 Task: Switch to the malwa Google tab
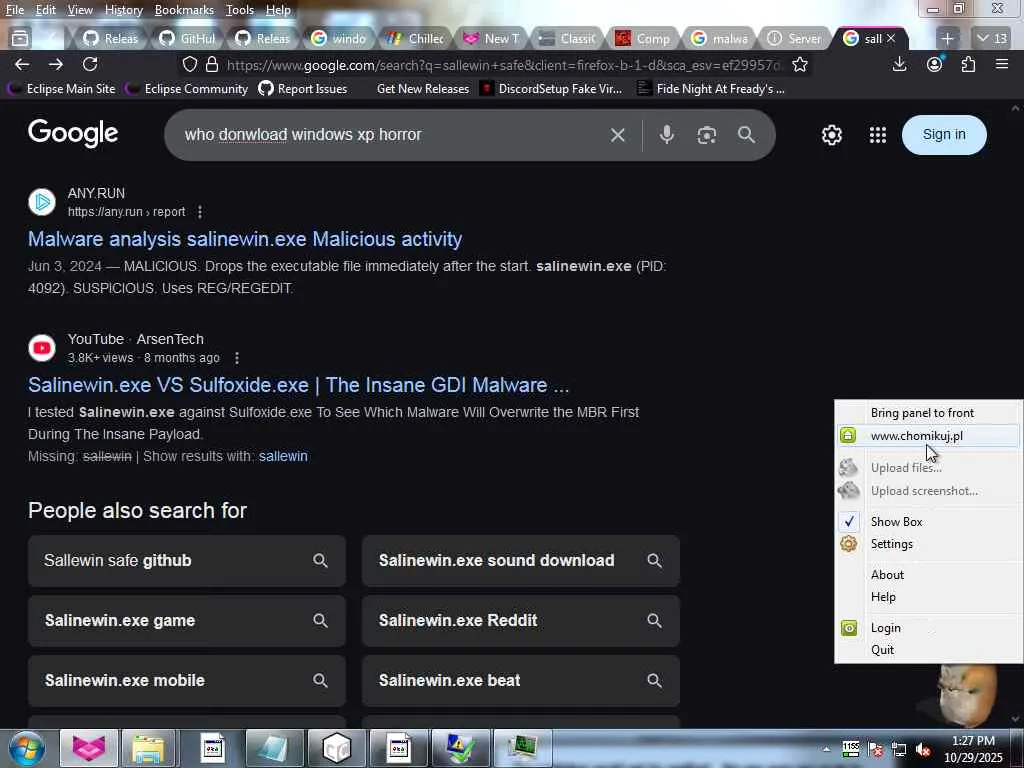point(719,39)
